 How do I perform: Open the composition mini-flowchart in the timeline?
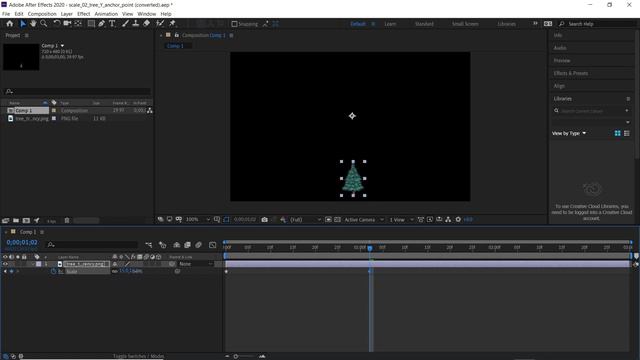[149, 245]
